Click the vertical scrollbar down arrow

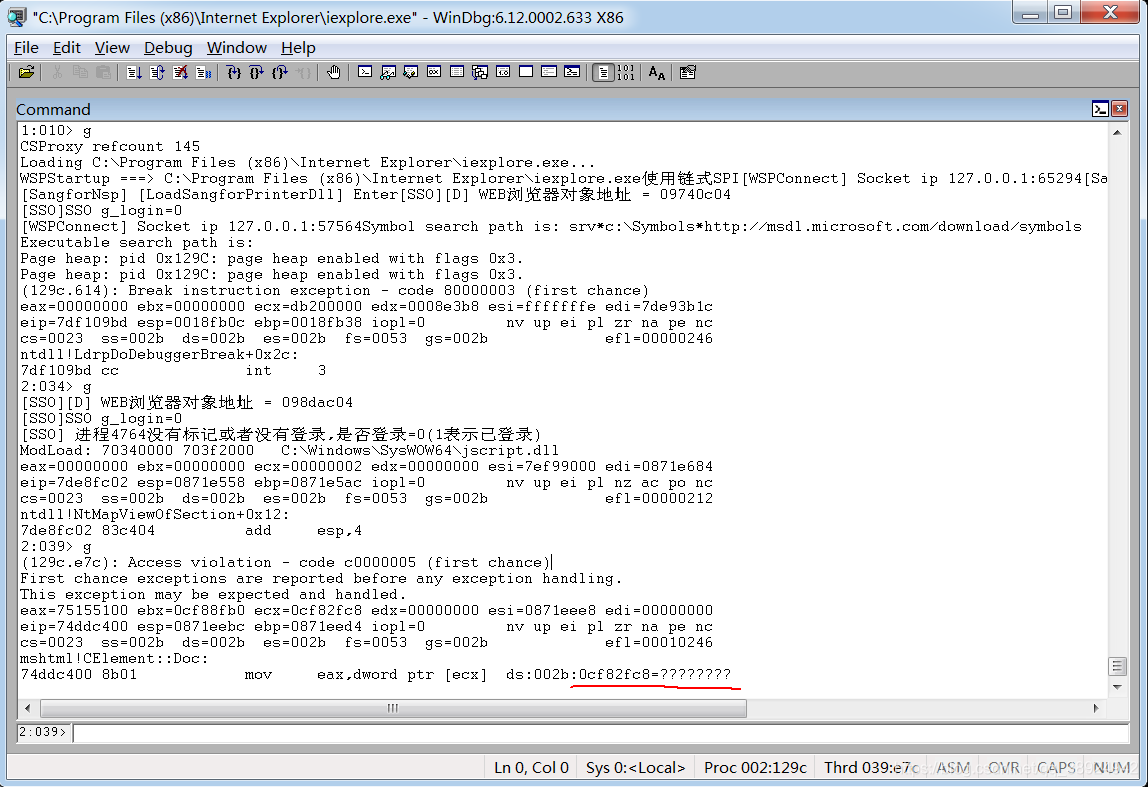[x=1117, y=687]
